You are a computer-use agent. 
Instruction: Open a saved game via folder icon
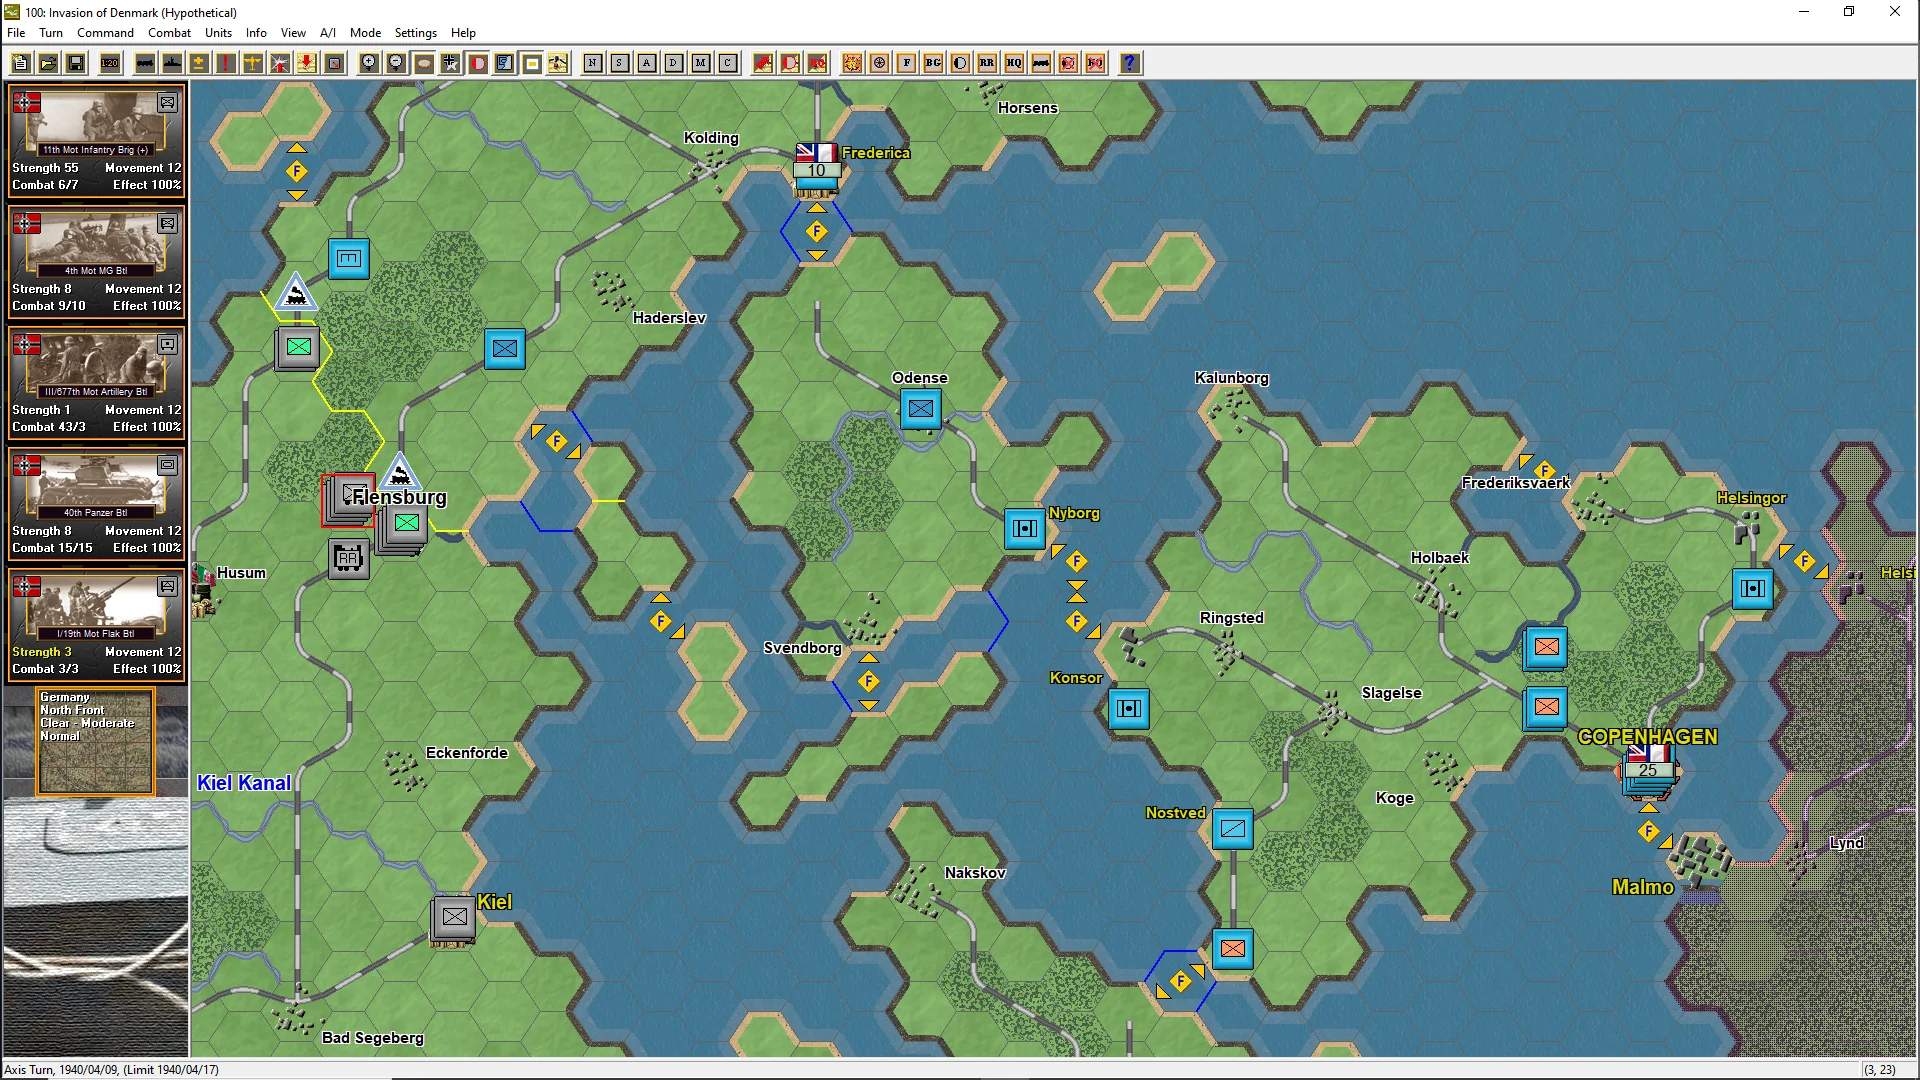click(48, 63)
